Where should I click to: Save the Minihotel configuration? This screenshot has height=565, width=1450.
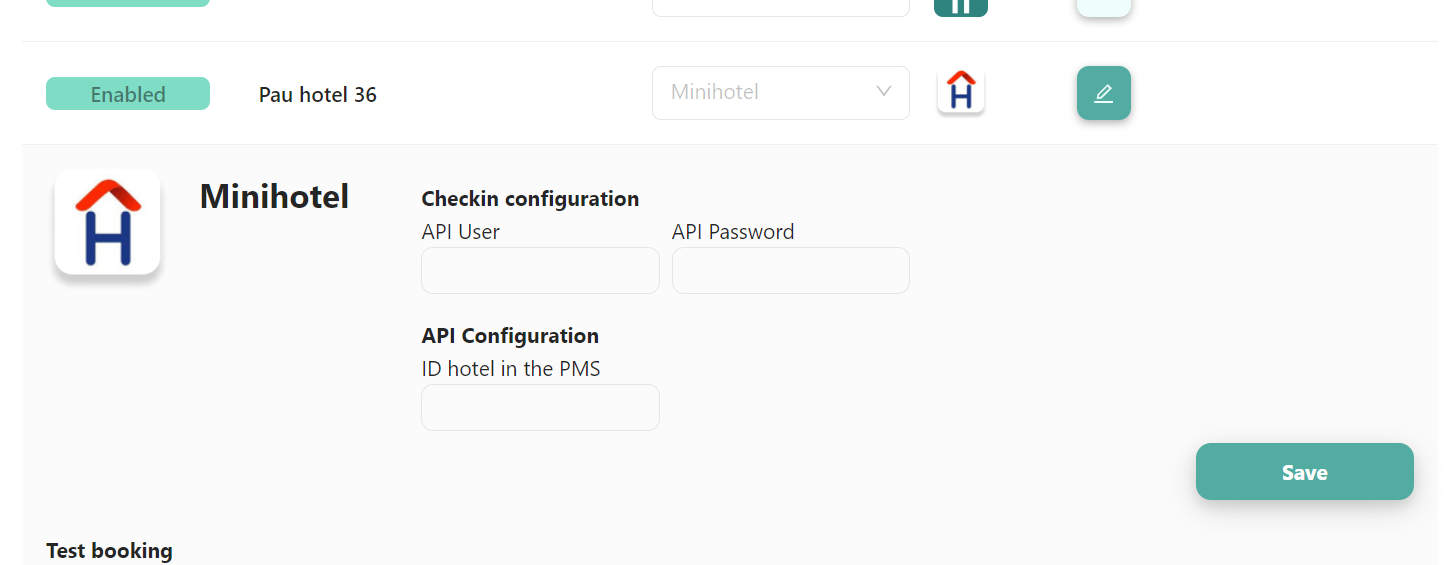click(1305, 472)
